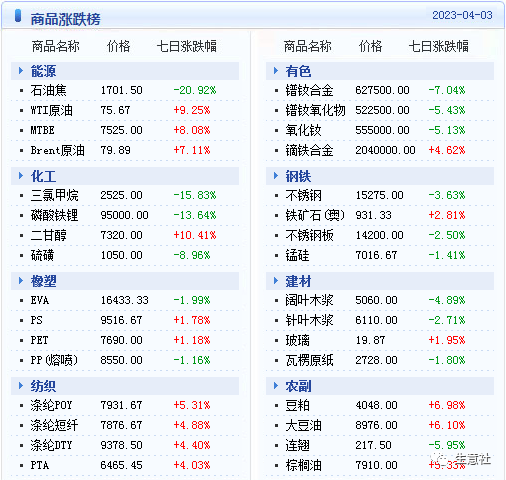Expand the 橡塑 category arrow
This screenshot has width=506, height=480.
(21, 281)
